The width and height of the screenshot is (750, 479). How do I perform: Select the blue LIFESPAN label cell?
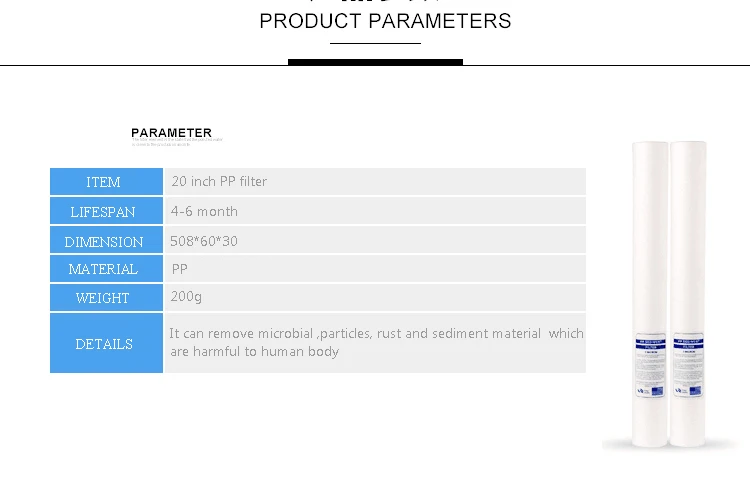pos(104,212)
